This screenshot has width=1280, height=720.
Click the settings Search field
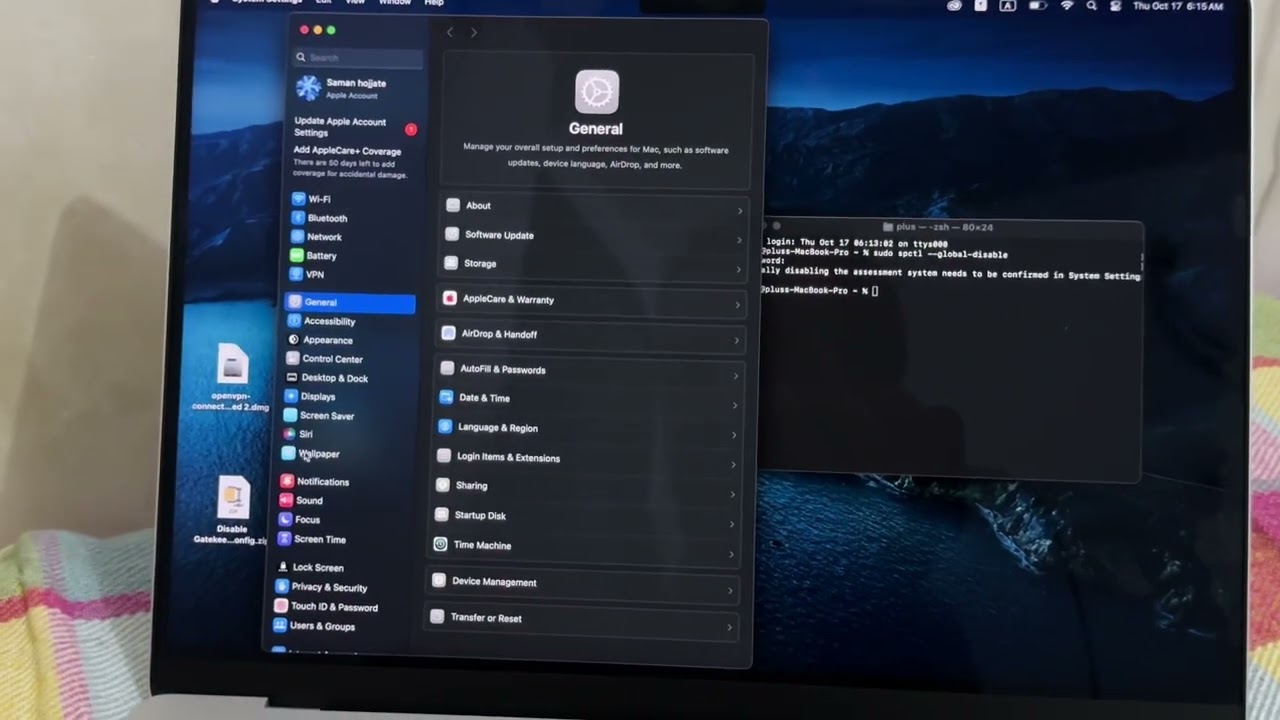tap(357, 57)
